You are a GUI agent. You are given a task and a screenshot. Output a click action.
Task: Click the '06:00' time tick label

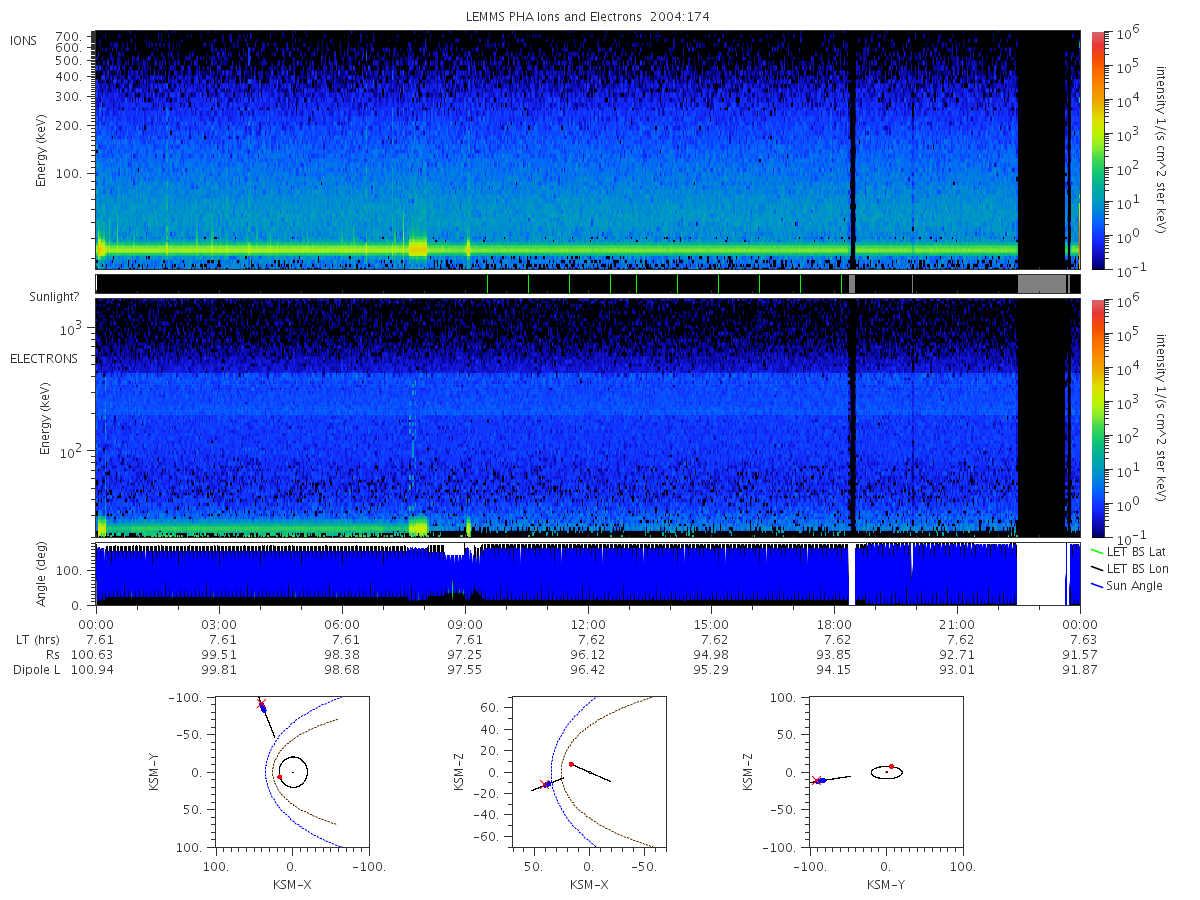[x=343, y=623]
